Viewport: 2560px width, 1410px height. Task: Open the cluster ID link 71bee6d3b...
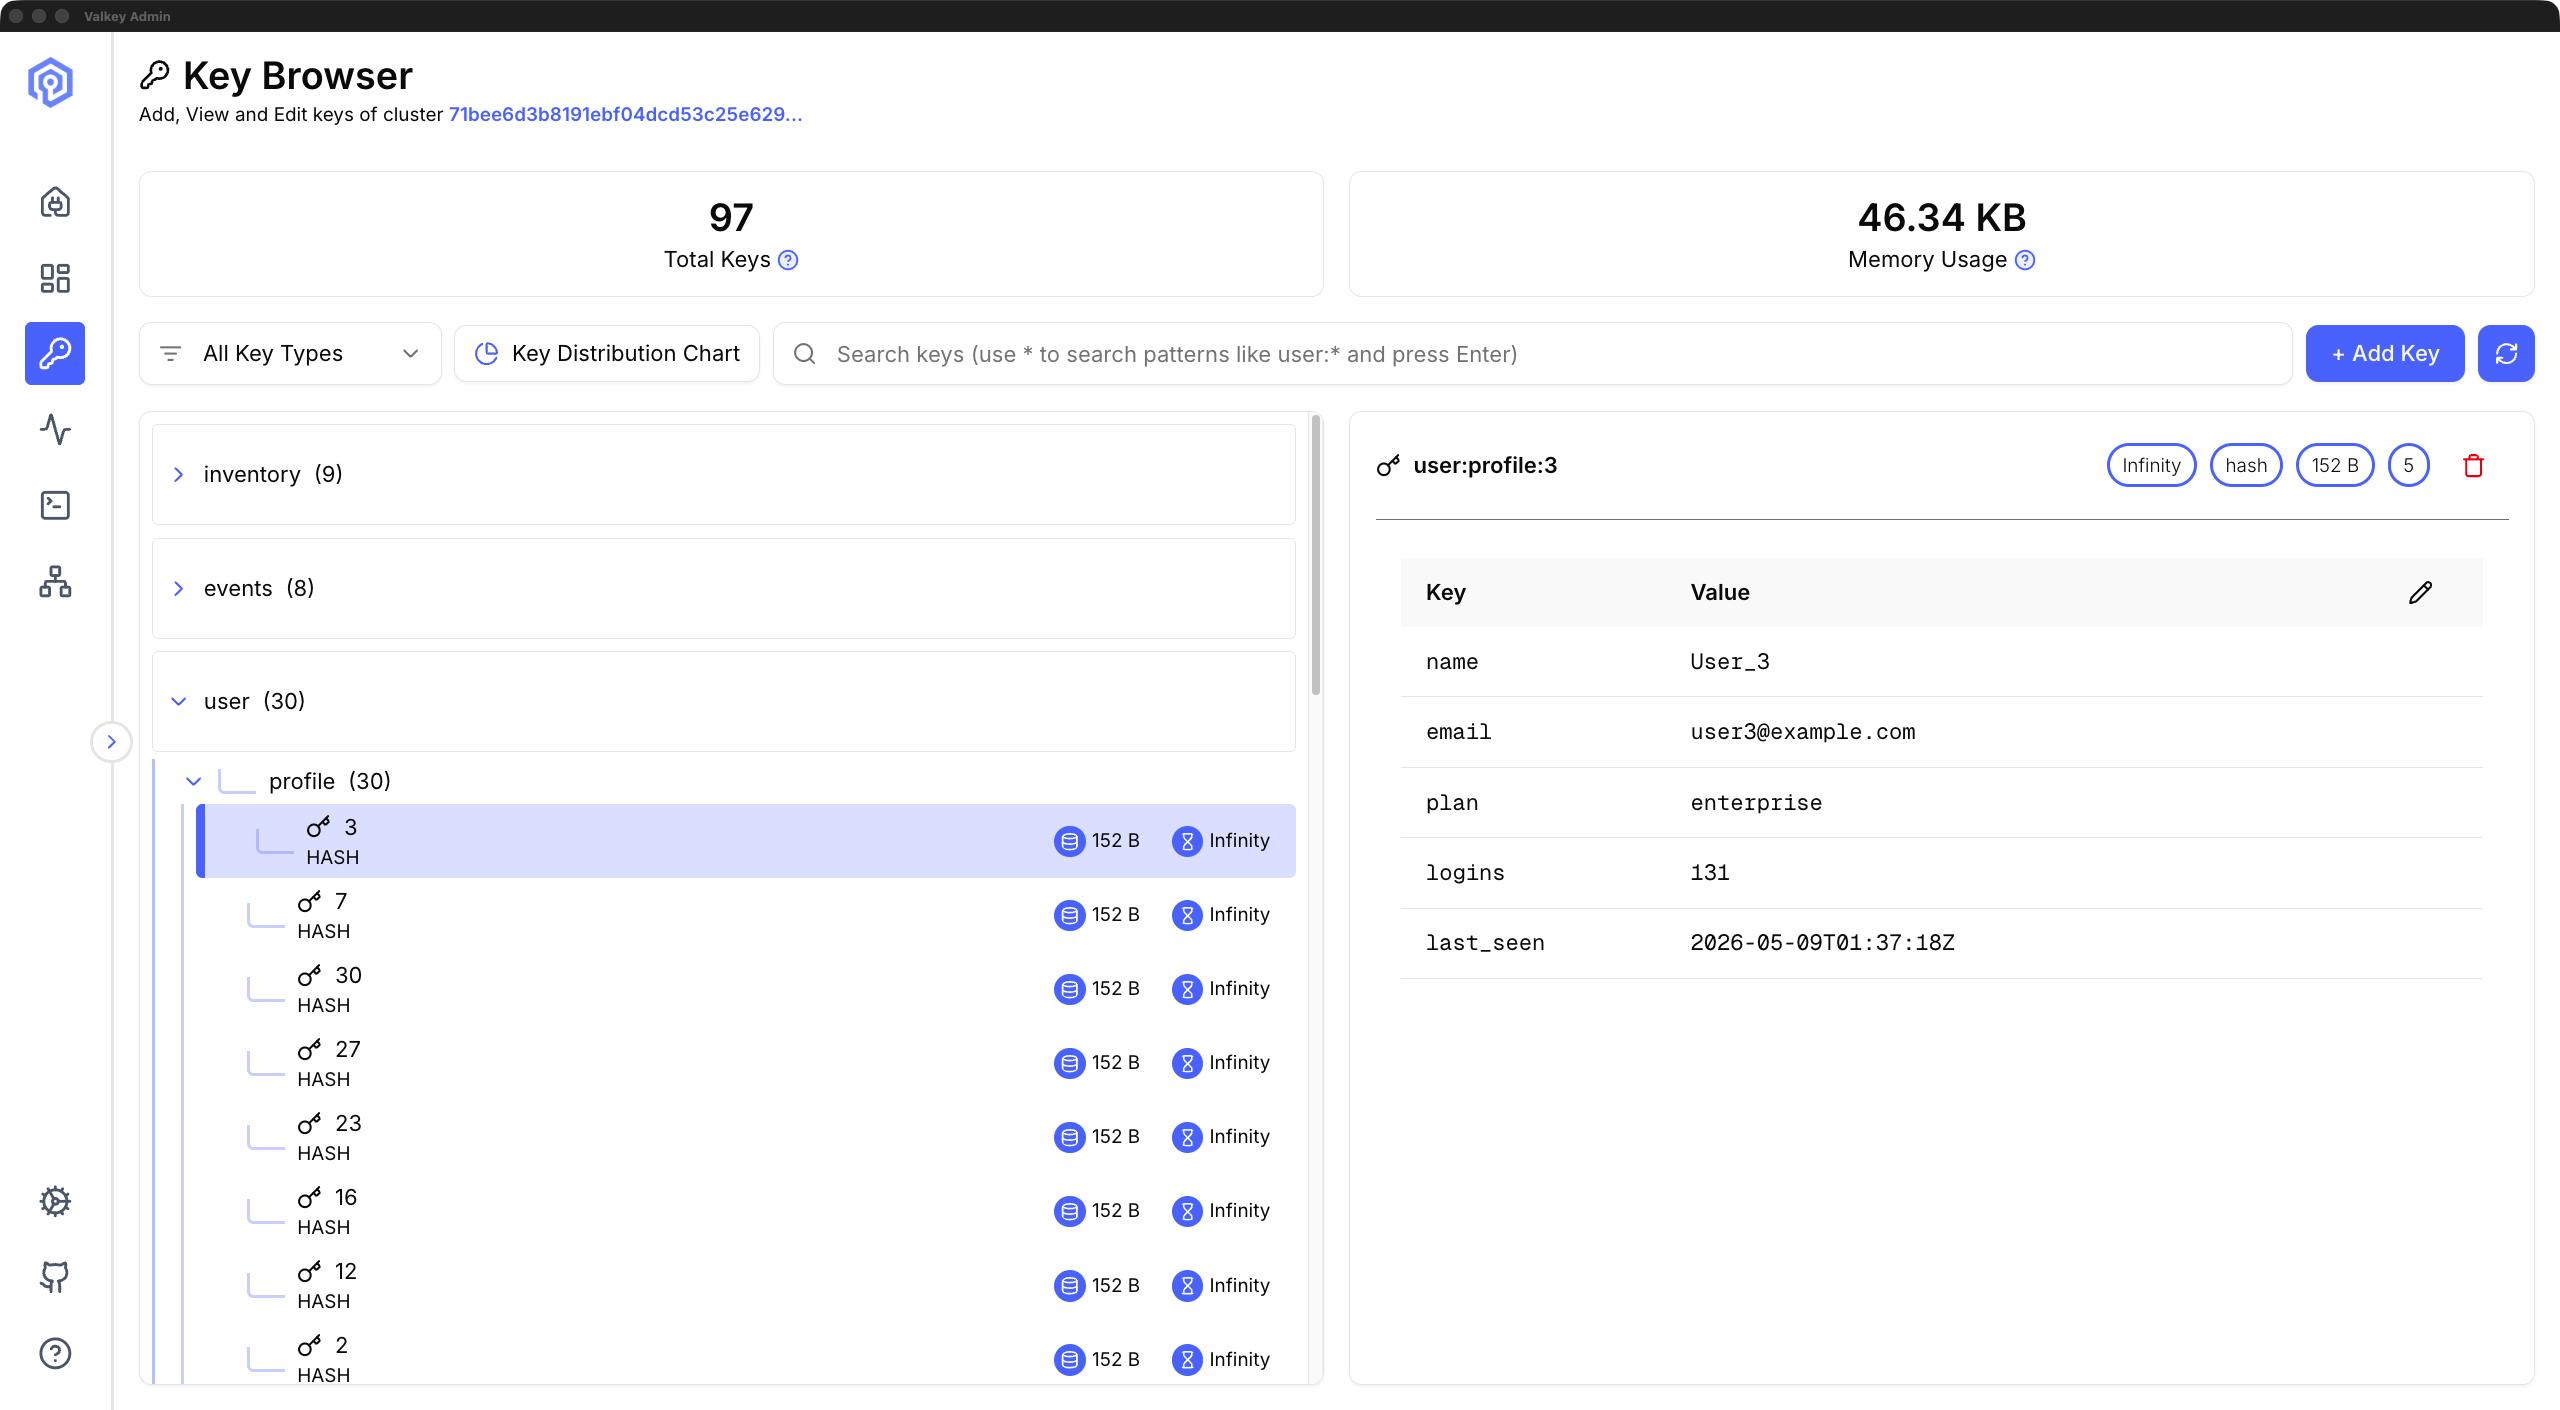[625, 114]
